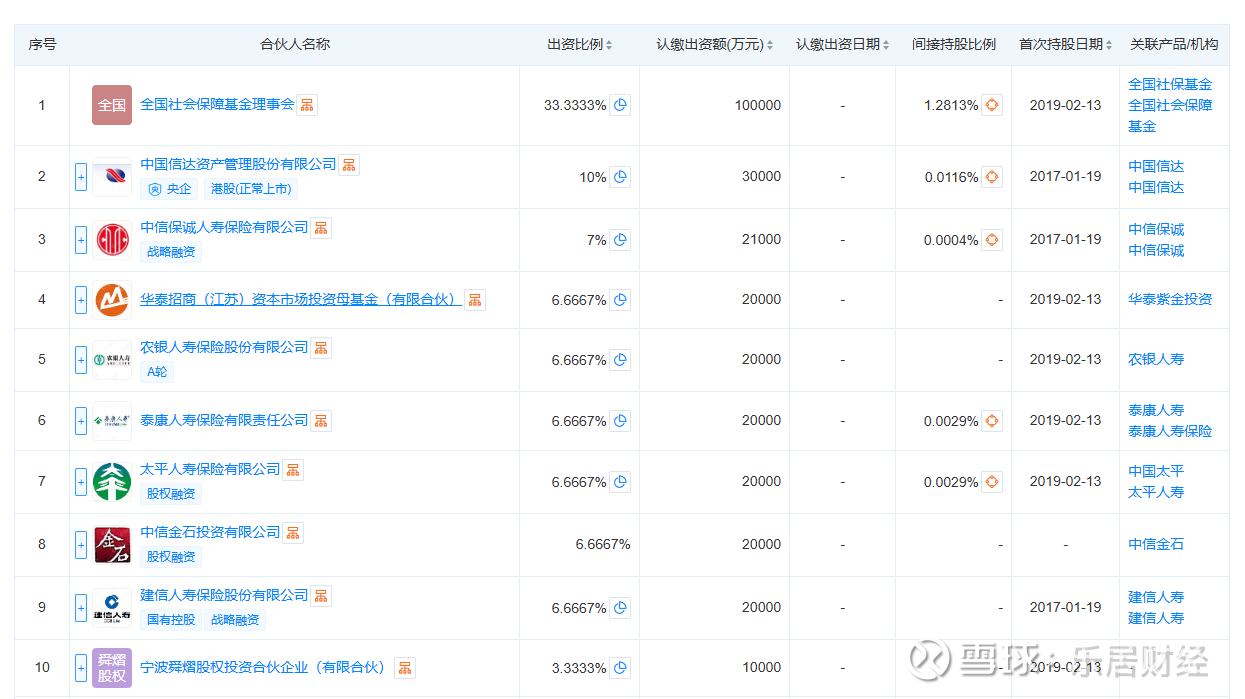
Task: Click the 中信金石 company logo thumbnail
Action: coord(112,545)
